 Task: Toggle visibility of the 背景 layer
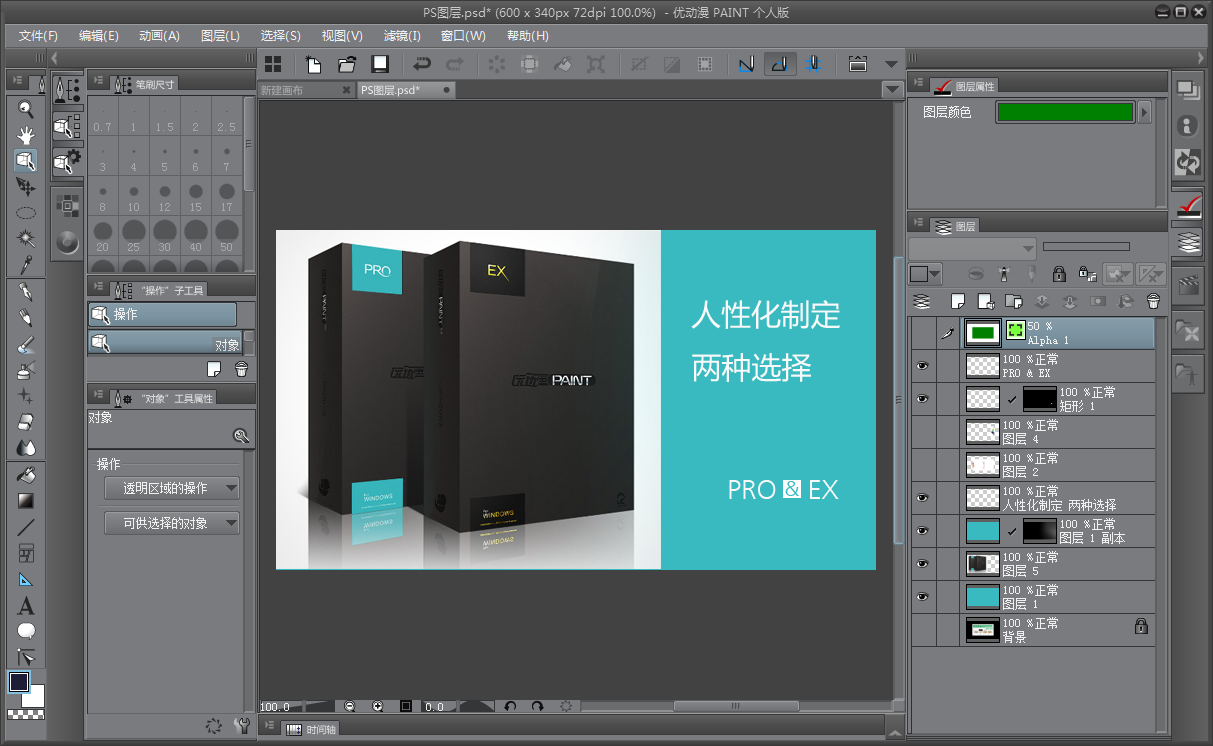tap(922, 628)
